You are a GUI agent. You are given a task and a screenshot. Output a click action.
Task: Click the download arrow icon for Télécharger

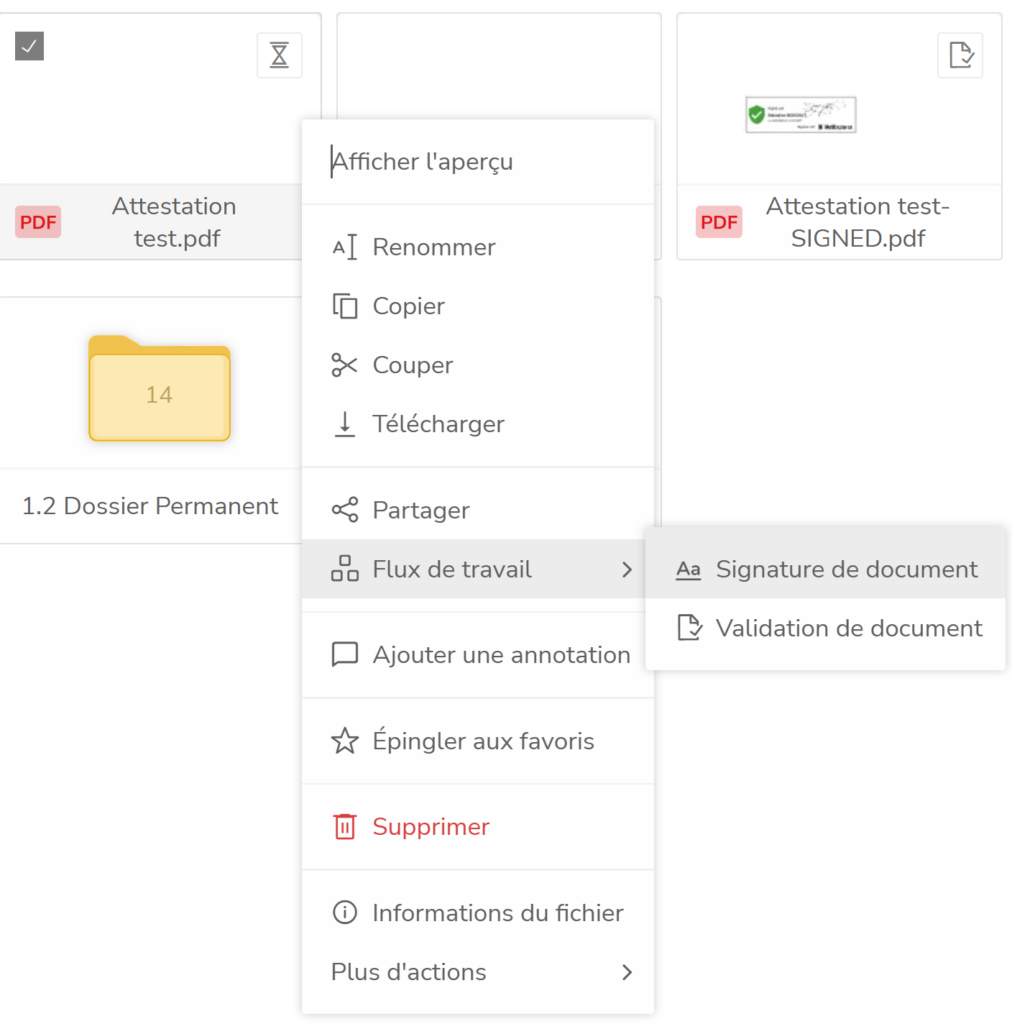pyautogui.click(x=344, y=424)
